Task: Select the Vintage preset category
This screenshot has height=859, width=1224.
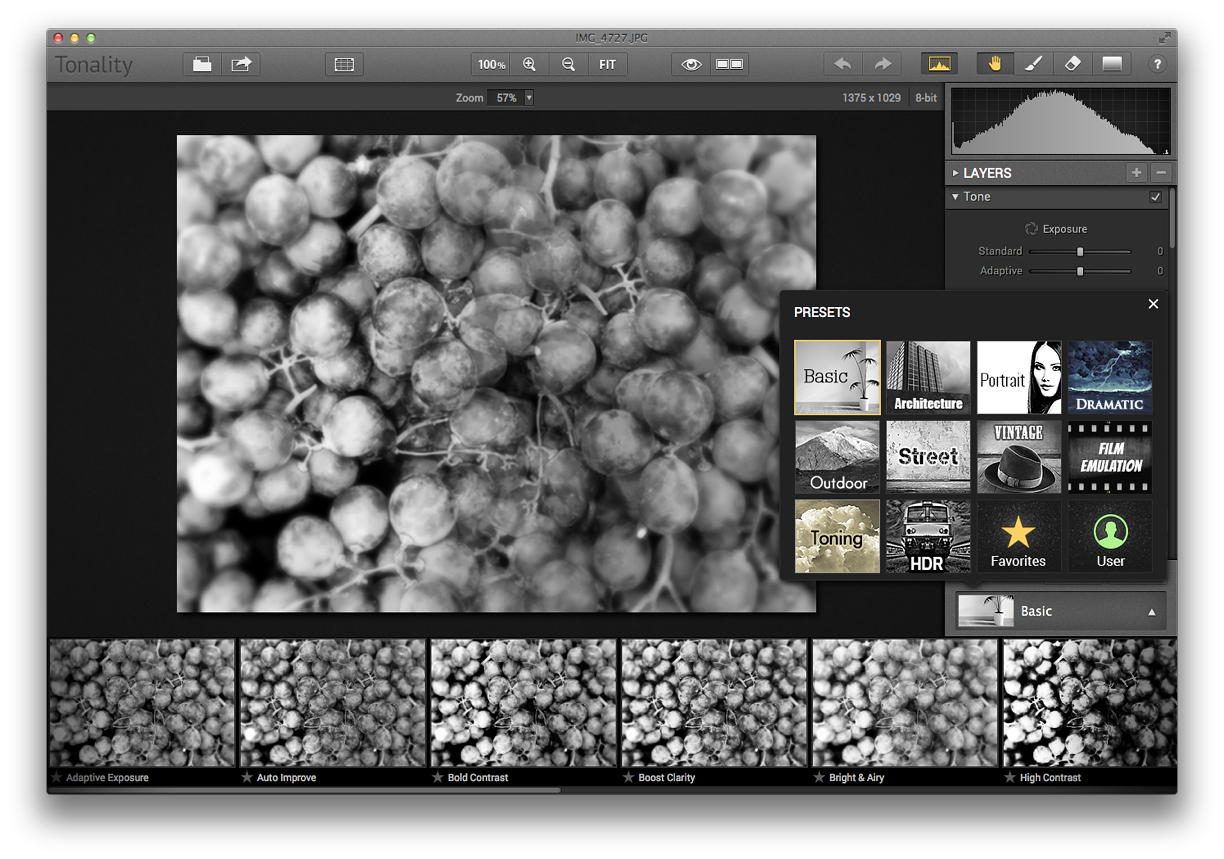Action: [1019, 457]
